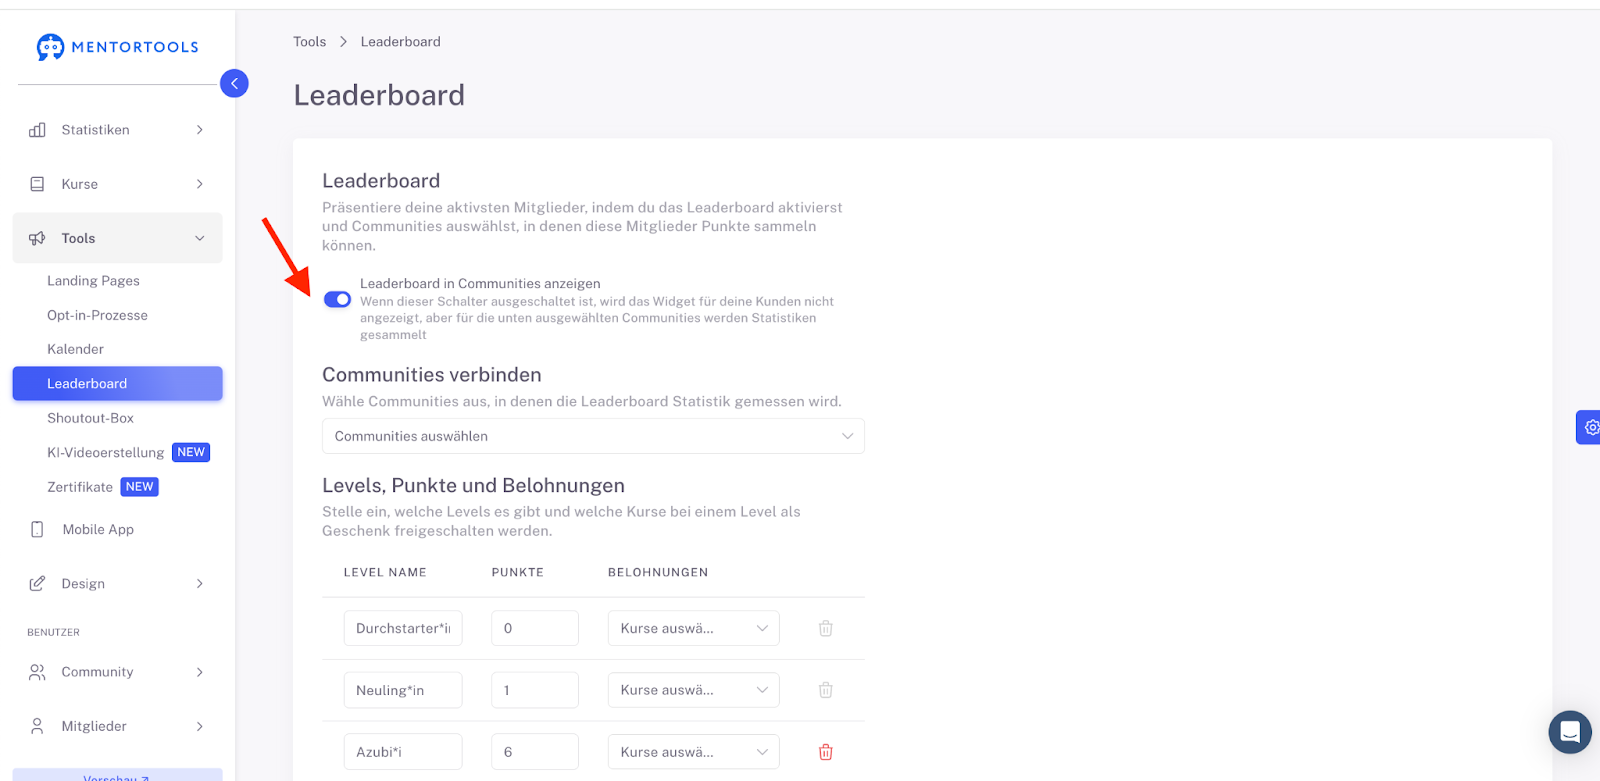Open the Communities auswählen dropdown
1600x781 pixels.
(x=593, y=436)
